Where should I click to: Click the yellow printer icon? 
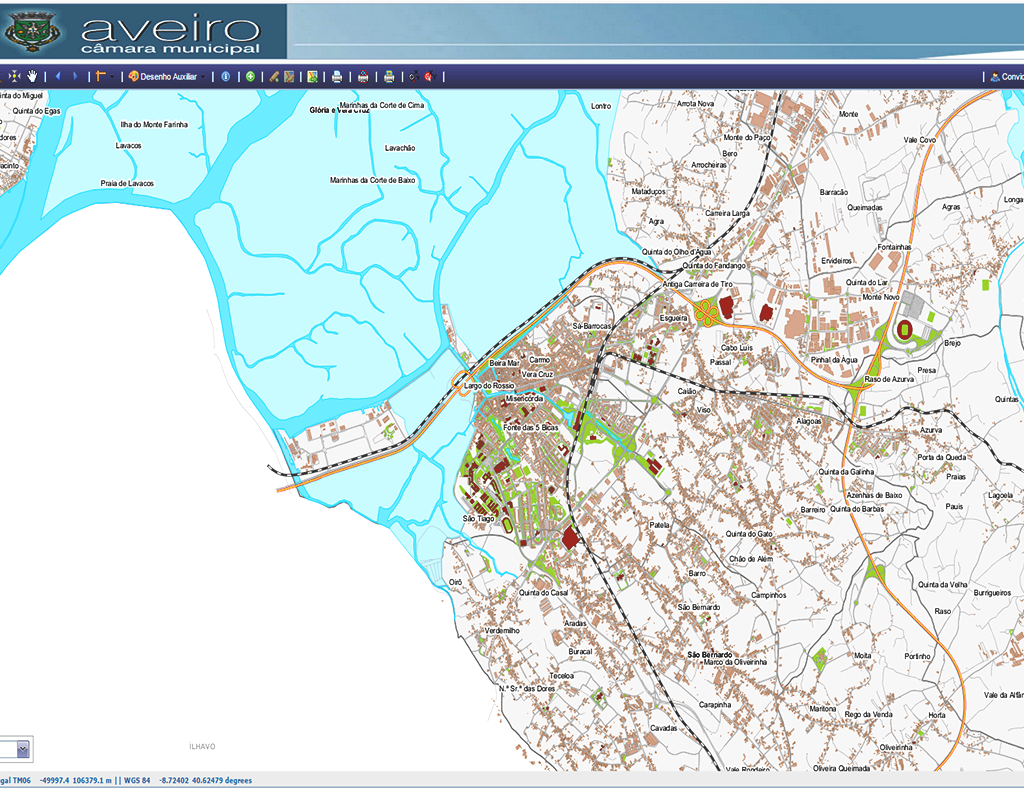tap(389, 76)
